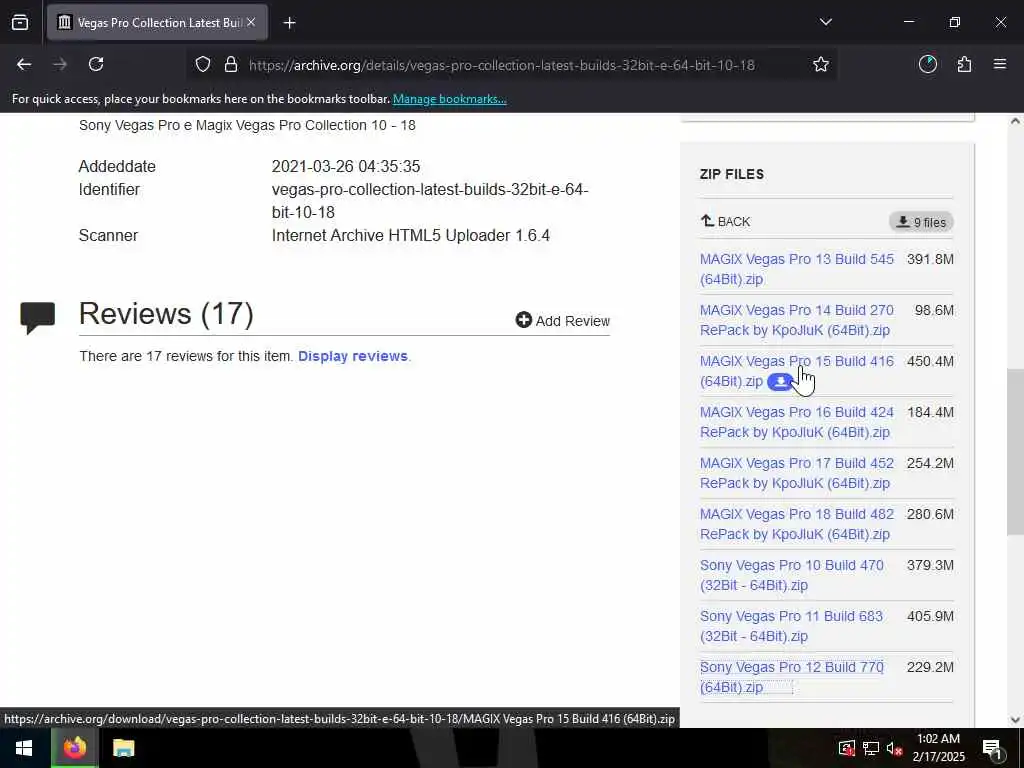The height and width of the screenshot is (768, 1024).
Task: Open the circular toolbar icon beside Extensions
Action: pyautogui.click(x=928, y=64)
